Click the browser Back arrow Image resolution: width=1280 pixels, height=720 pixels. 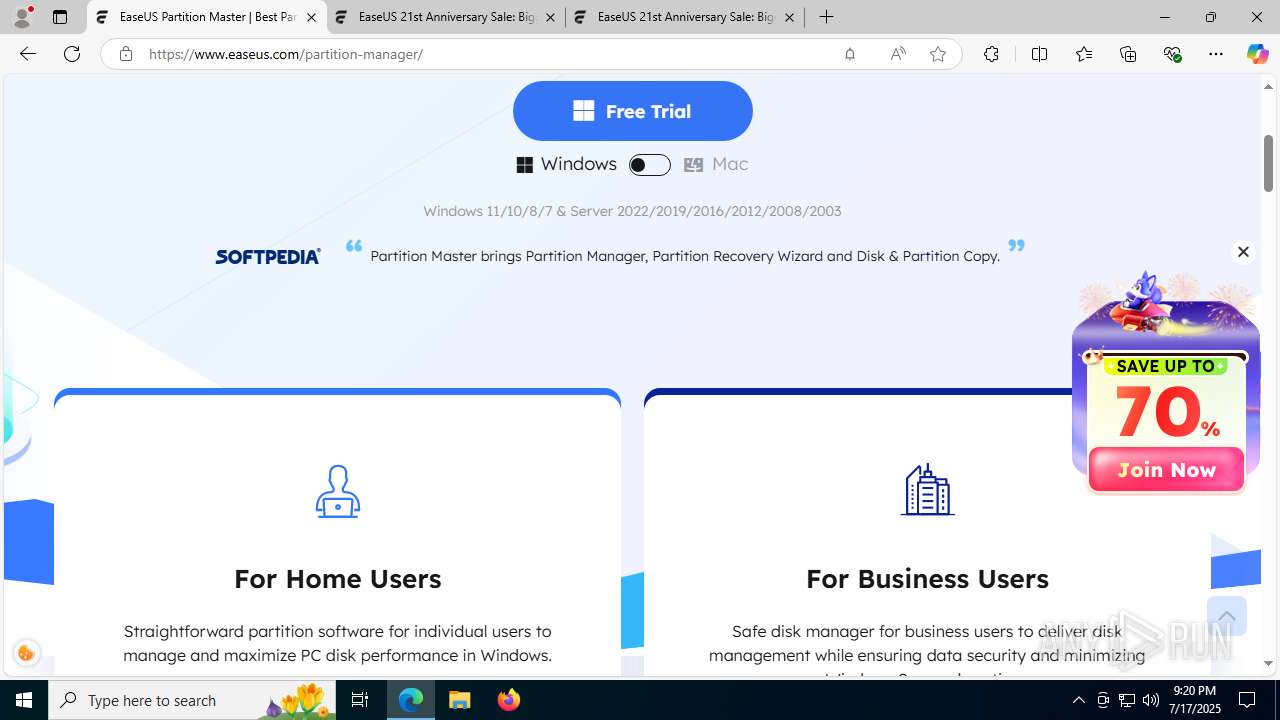click(28, 54)
